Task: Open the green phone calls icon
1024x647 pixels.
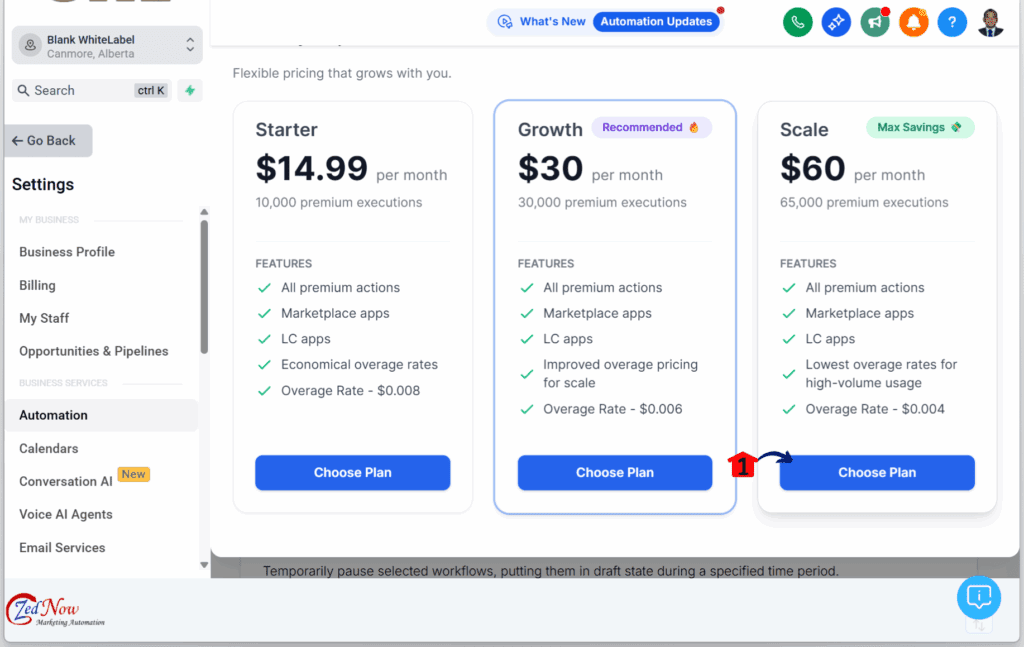Action: 797,21
